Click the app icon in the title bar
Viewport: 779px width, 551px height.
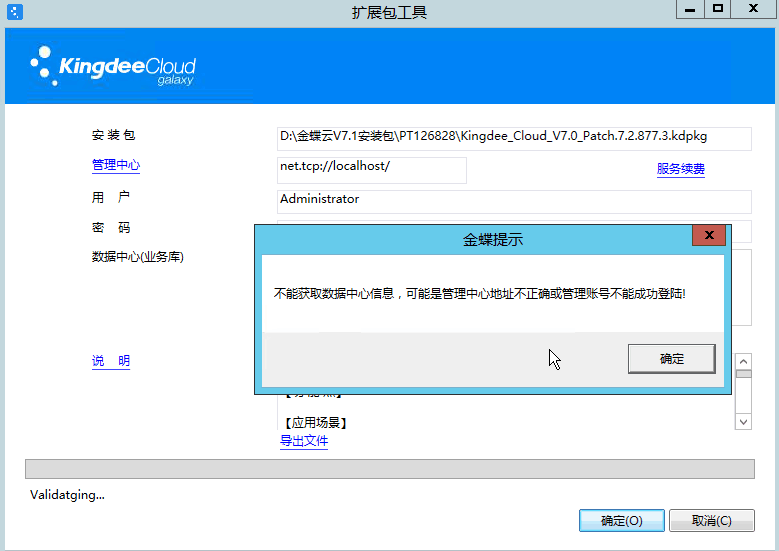(15, 11)
